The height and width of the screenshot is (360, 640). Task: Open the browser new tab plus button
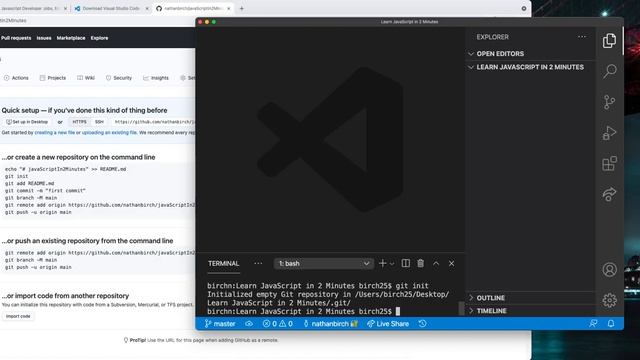241,8
